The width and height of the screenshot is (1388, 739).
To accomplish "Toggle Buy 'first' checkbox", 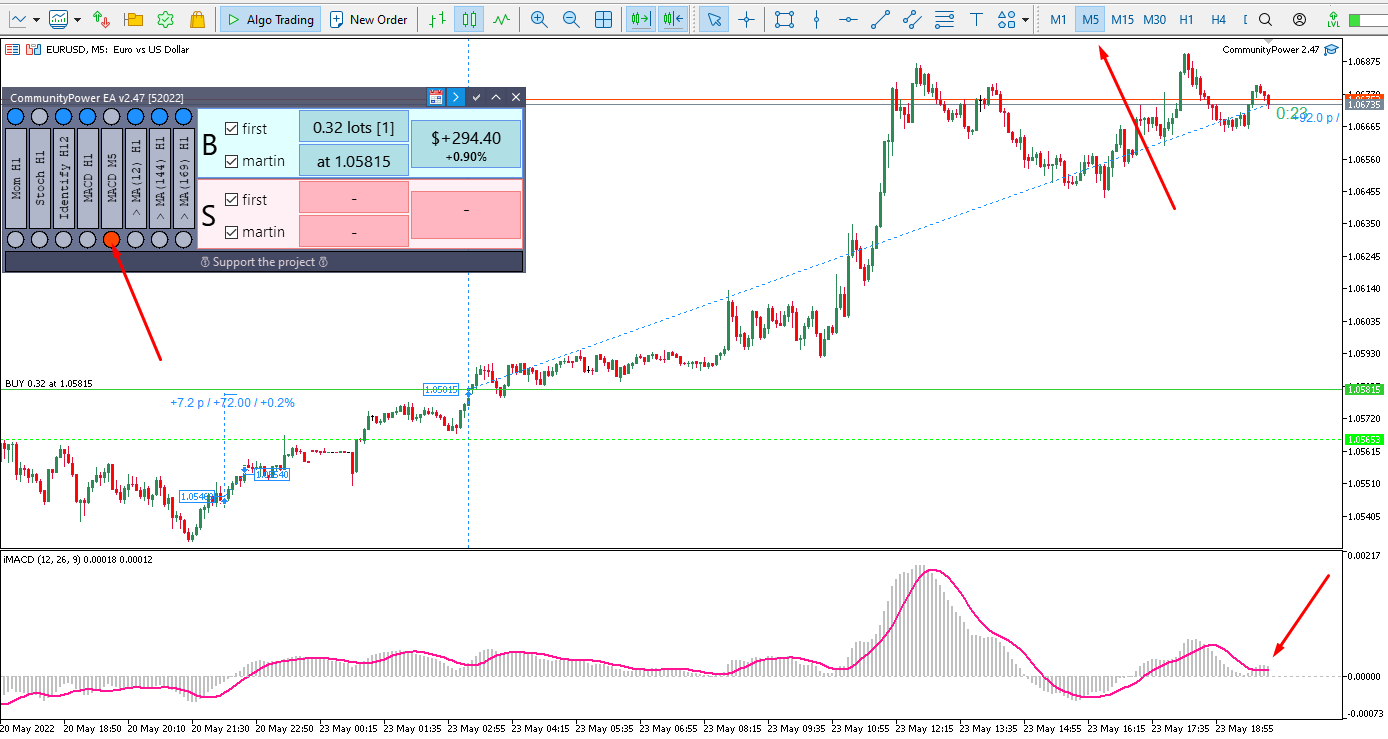I will click(x=232, y=128).
